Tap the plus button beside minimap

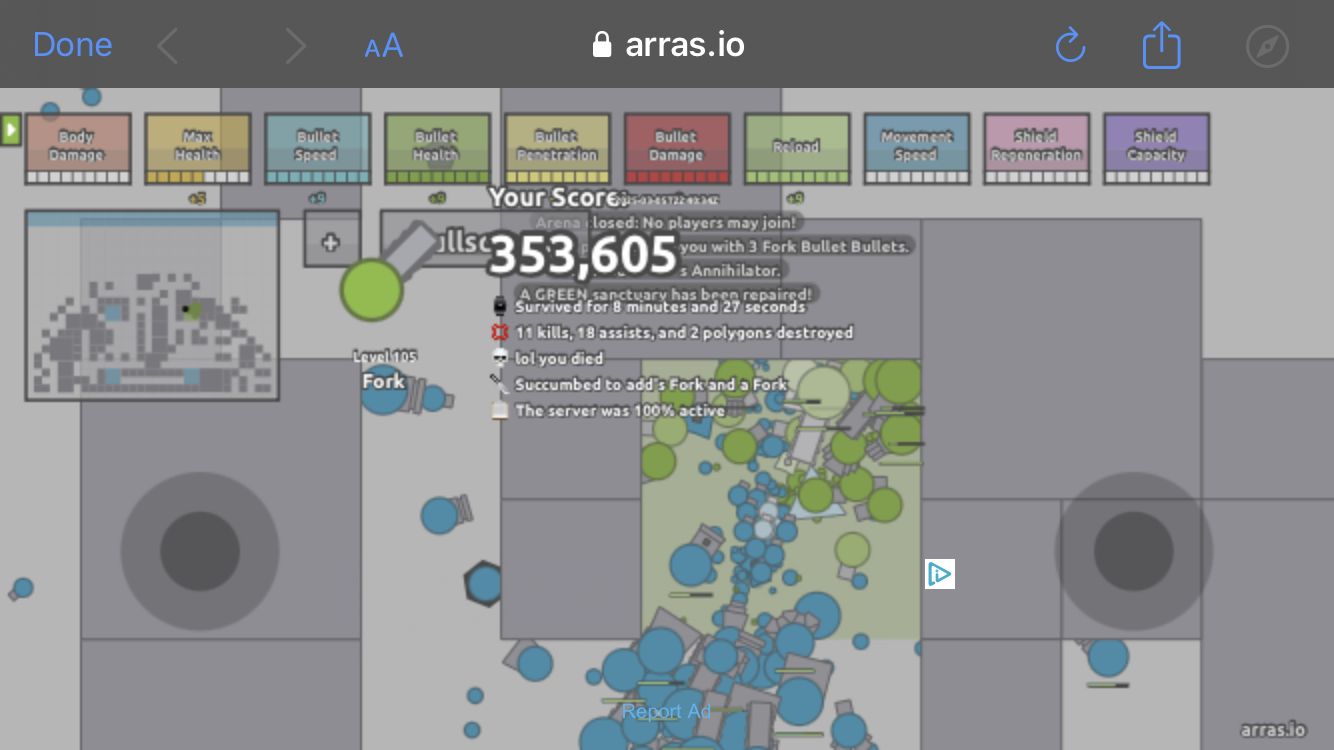(x=331, y=241)
